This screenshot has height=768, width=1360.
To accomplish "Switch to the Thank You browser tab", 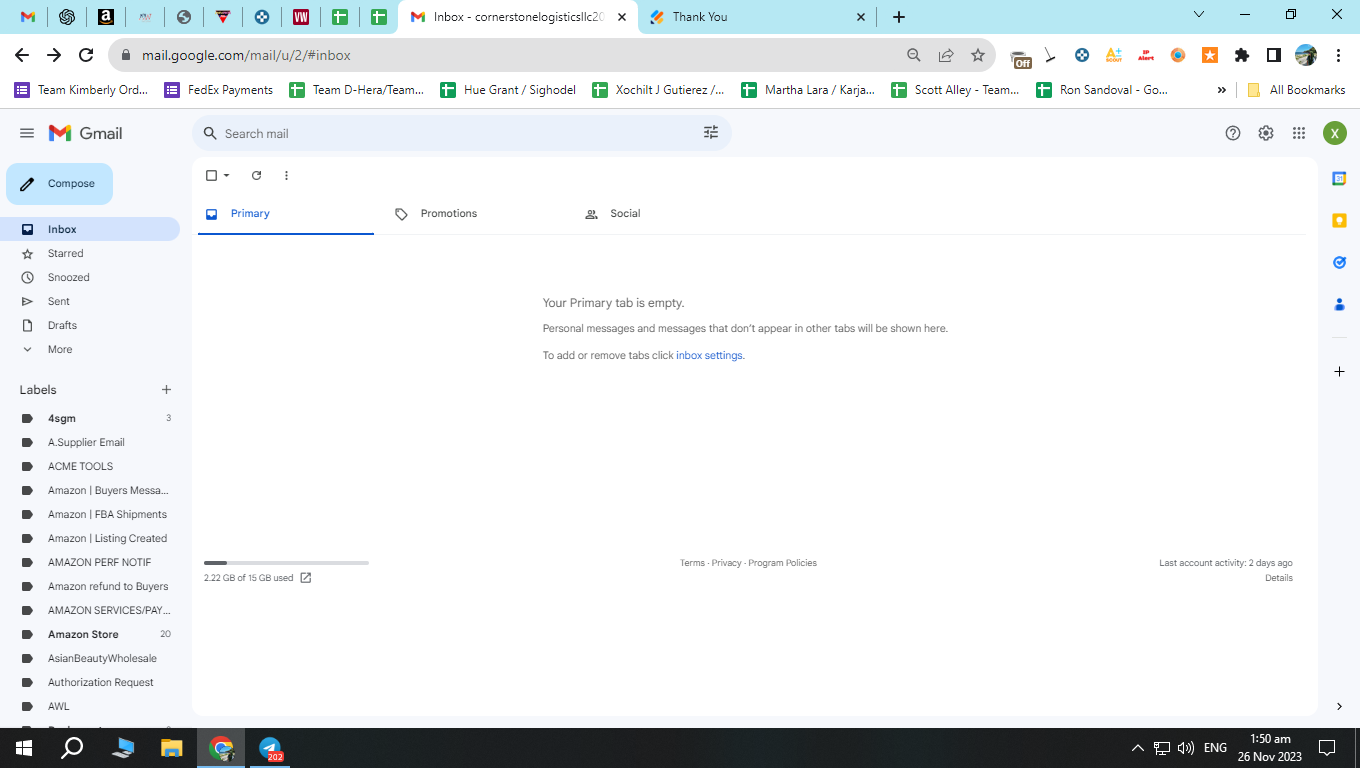I will (756, 17).
